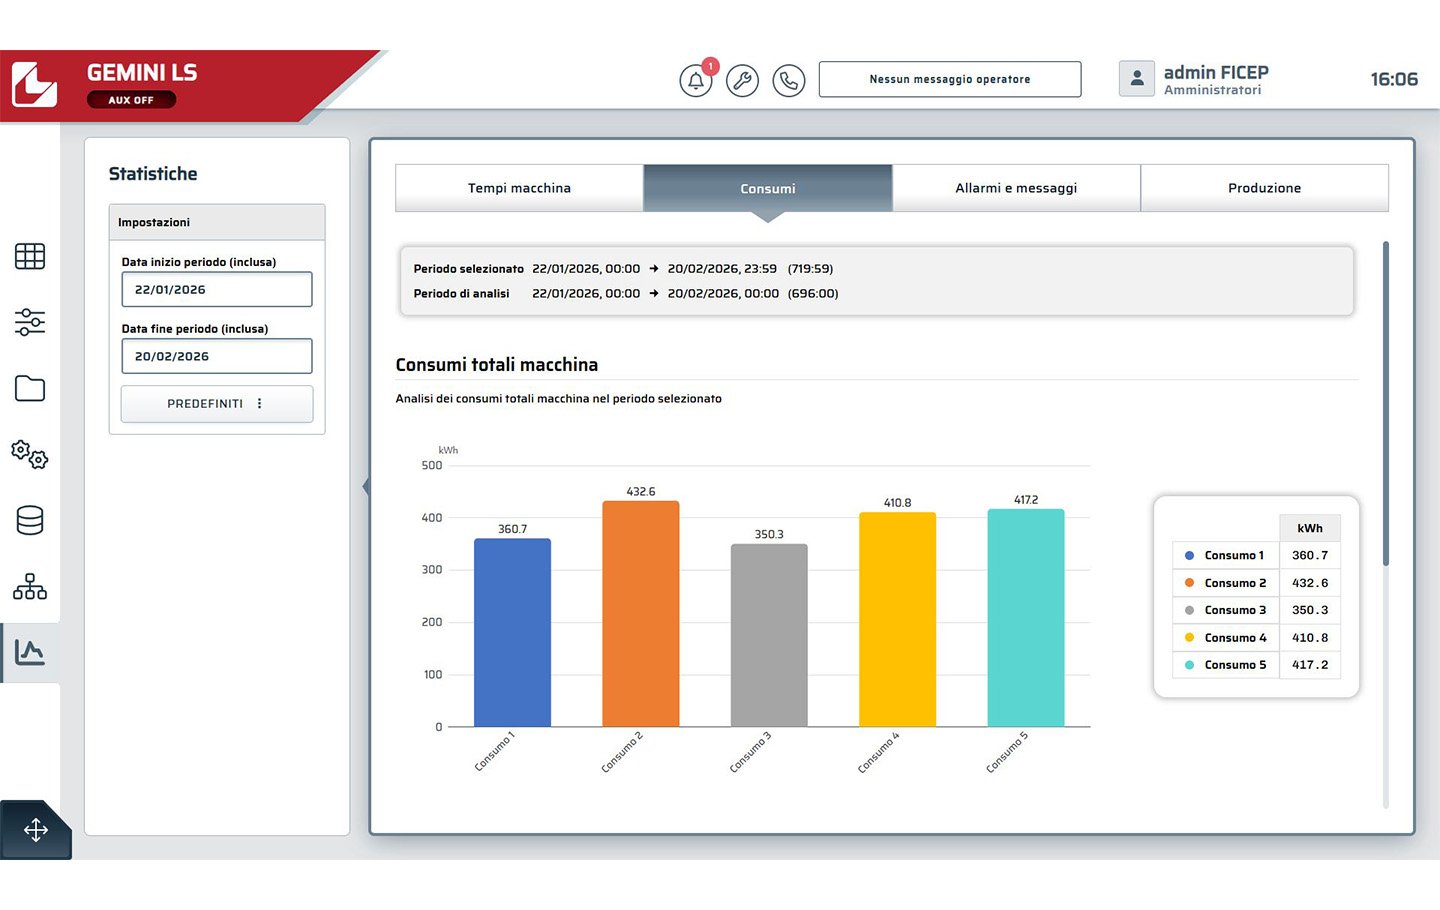The width and height of the screenshot is (1440, 910).
Task: Open the database sidebar icon
Action: click(x=30, y=520)
